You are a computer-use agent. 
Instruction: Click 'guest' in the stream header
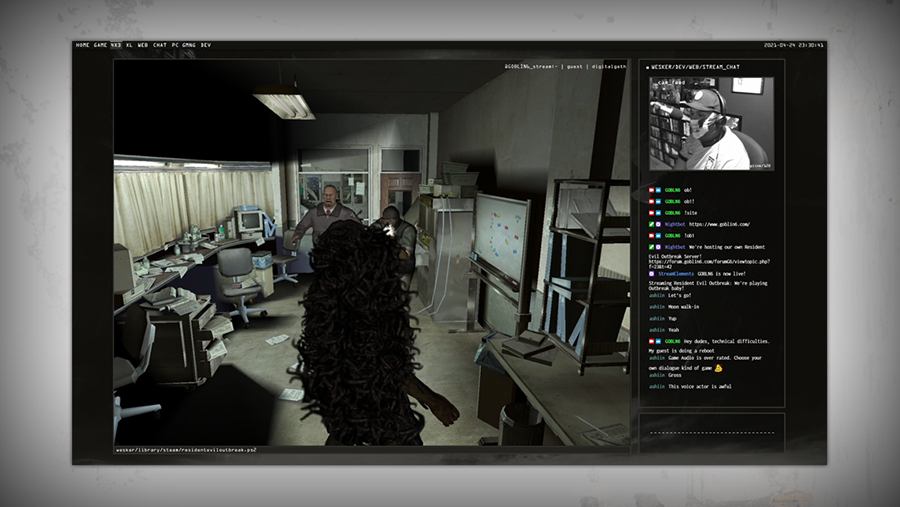coord(575,67)
